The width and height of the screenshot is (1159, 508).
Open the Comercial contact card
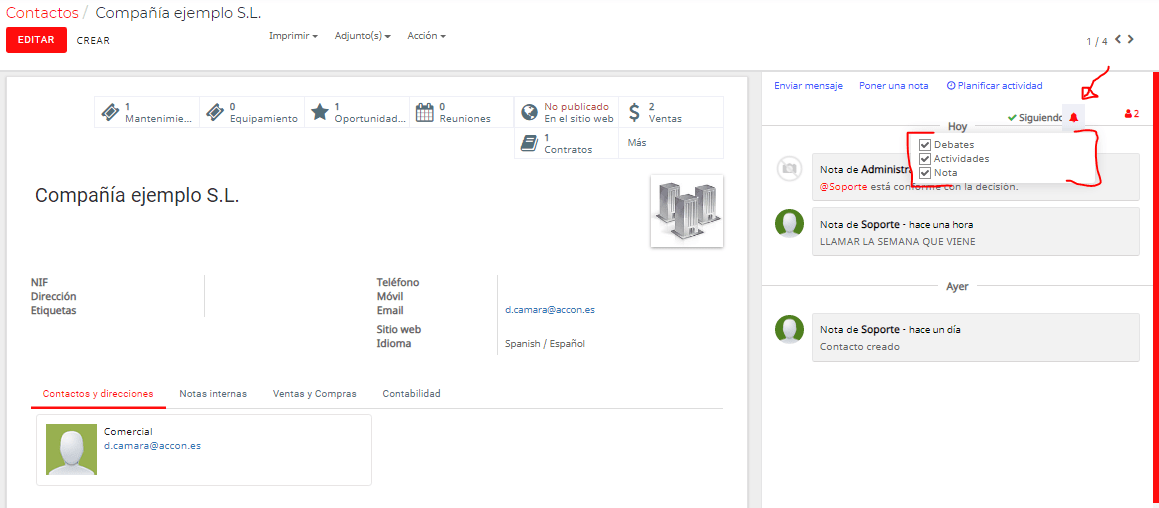pyautogui.click(x=204, y=450)
